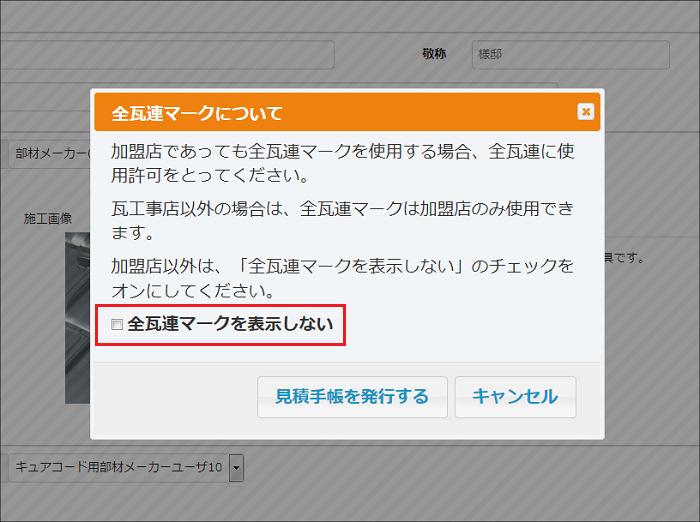
Task: Open the 部材メーカー dropdown behind the dialog
Action: coord(50,155)
